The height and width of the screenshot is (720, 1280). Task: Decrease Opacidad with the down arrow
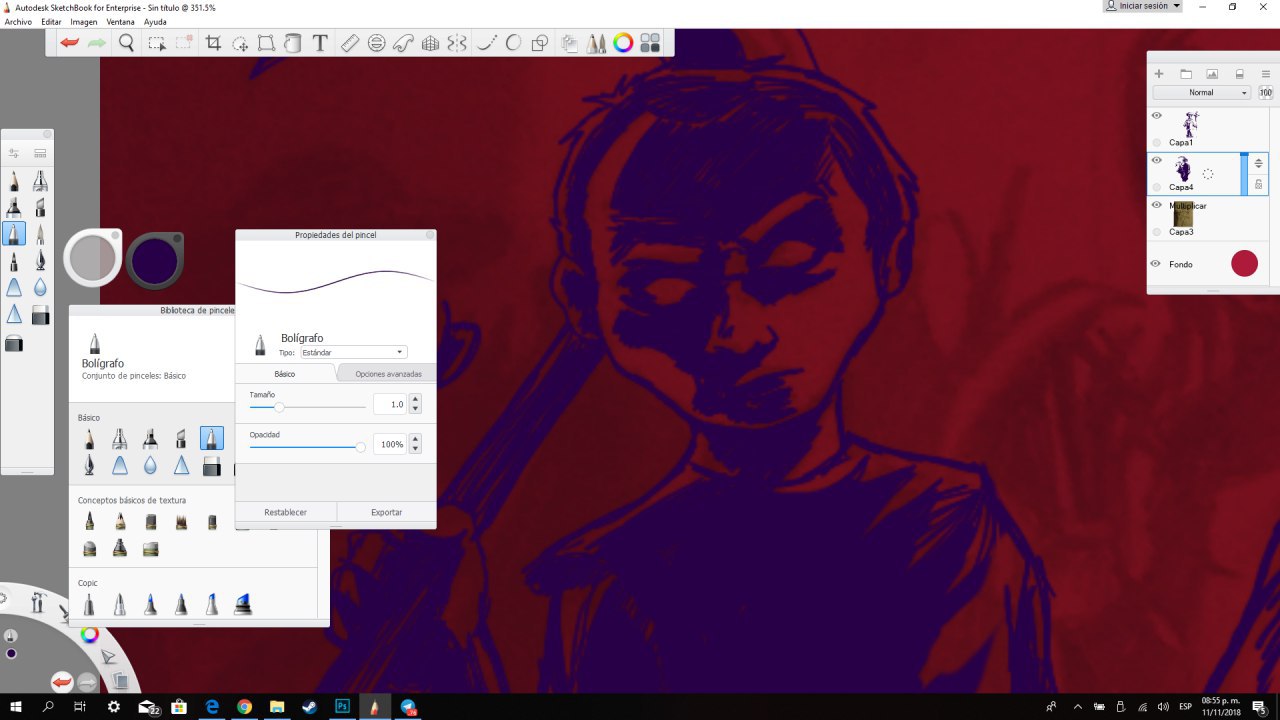[x=415, y=449]
